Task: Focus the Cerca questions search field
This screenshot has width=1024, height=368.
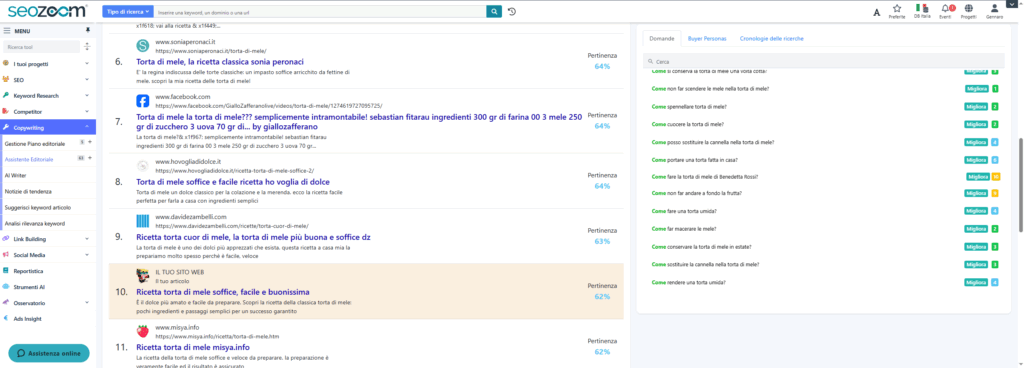Action: (824, 61)
